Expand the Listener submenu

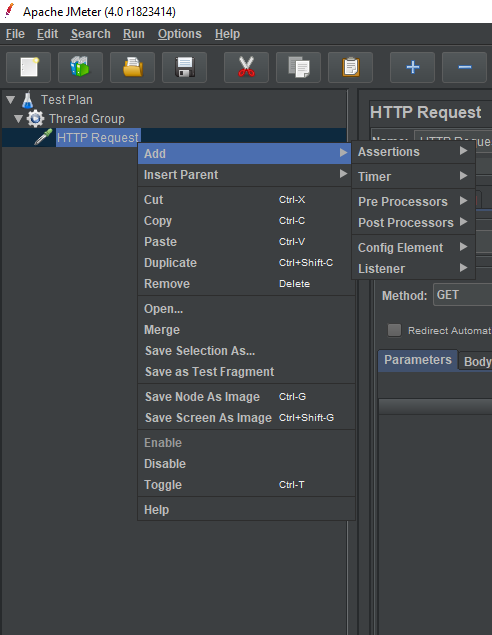(x=413, y=268)
